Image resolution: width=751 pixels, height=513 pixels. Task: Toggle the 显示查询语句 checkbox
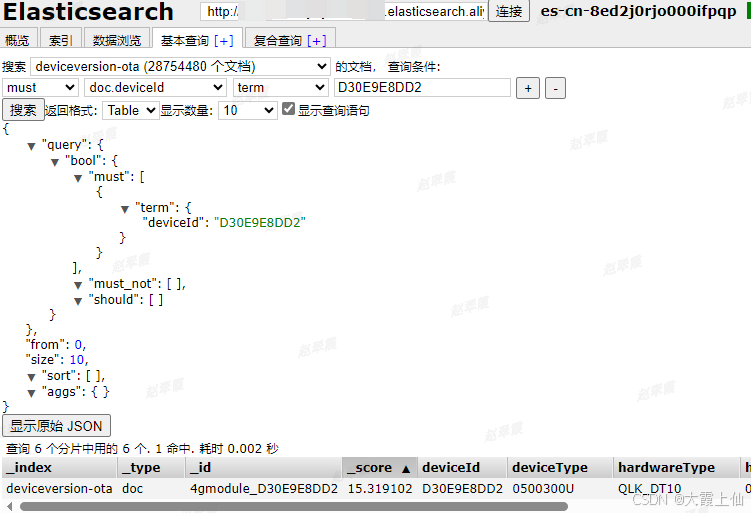288,109
